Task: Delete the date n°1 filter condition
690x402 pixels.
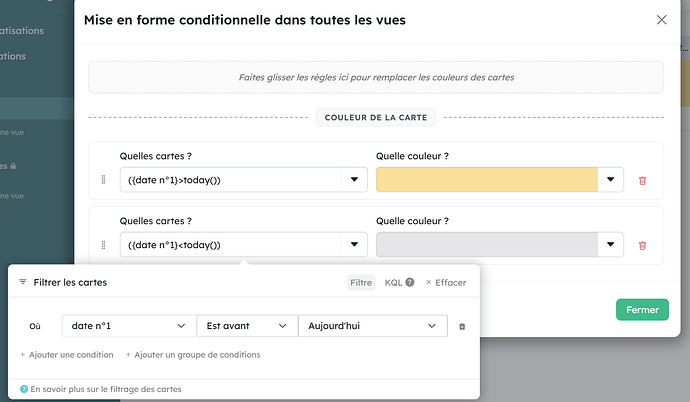Action: click(x=462, y=326)
